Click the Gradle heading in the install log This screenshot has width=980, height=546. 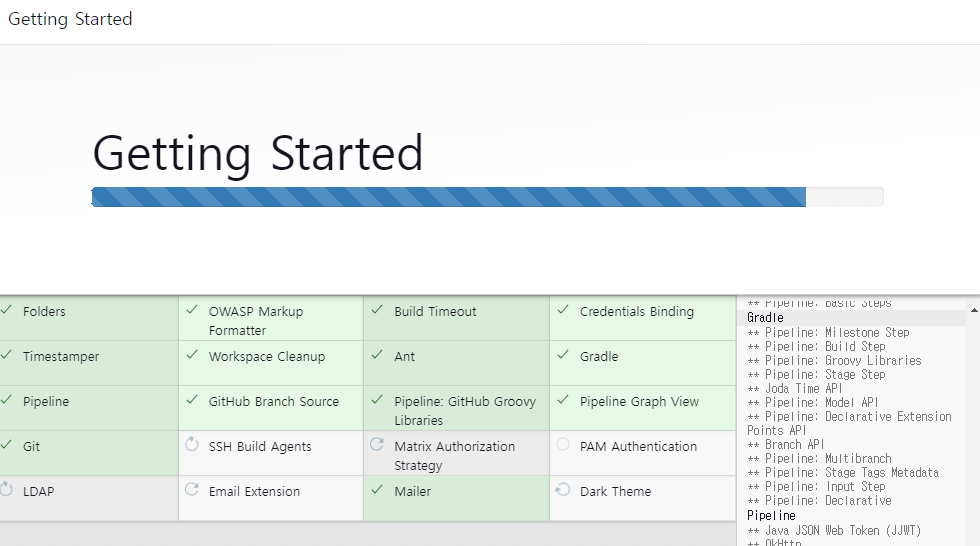[765, 317]
